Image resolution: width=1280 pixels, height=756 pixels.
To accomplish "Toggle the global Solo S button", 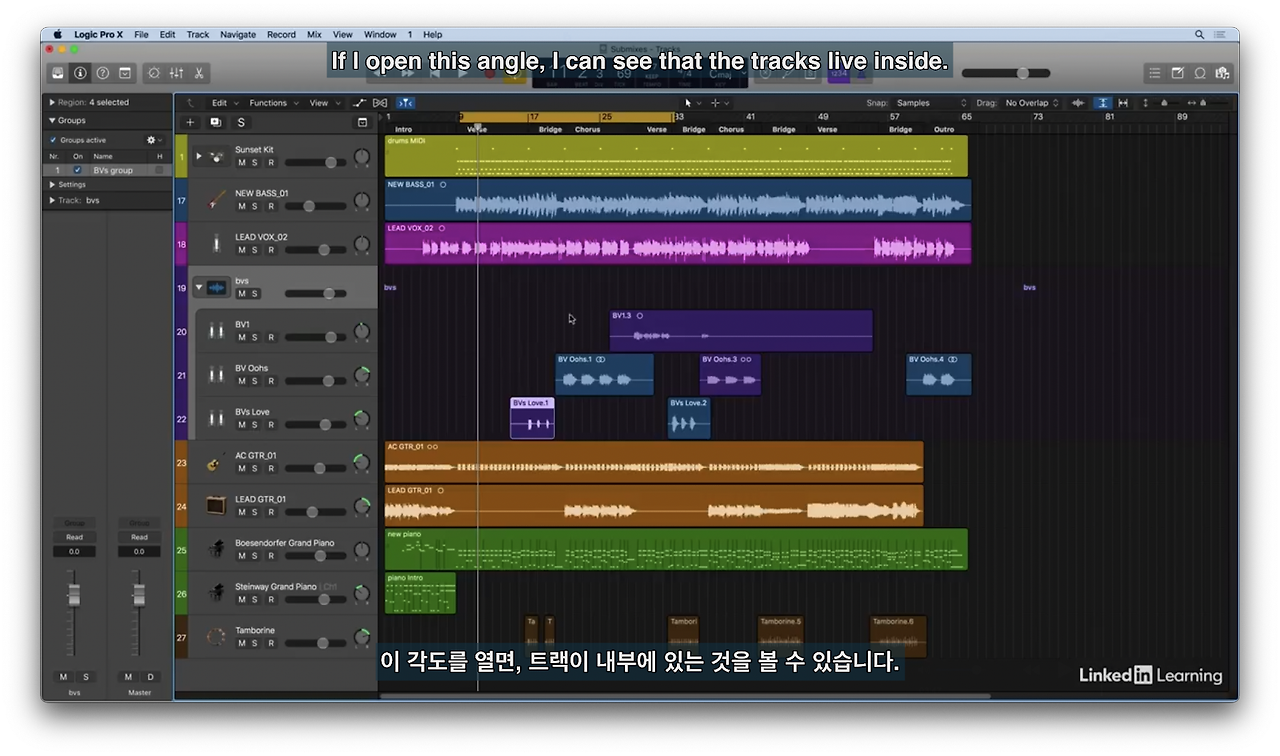I will point(241,123).
